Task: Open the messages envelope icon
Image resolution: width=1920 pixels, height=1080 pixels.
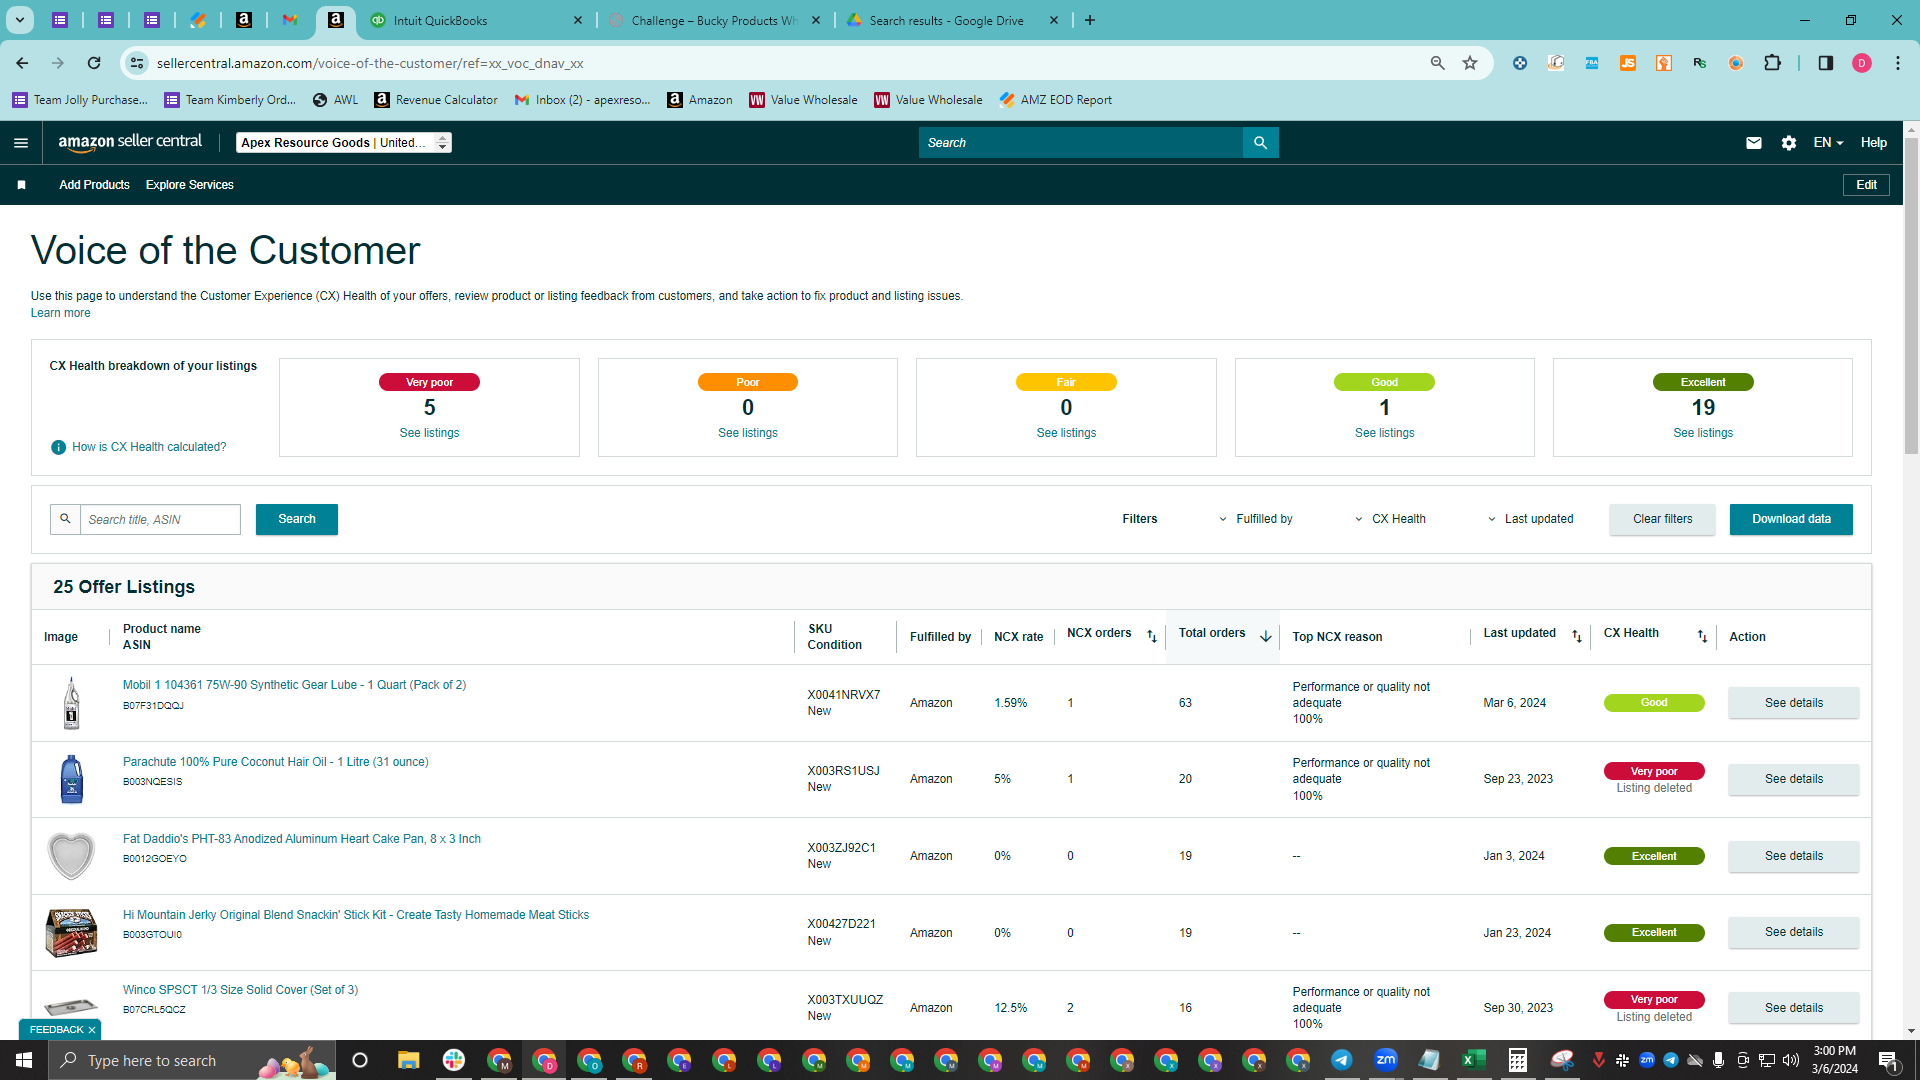Action: pos(1753,143)
